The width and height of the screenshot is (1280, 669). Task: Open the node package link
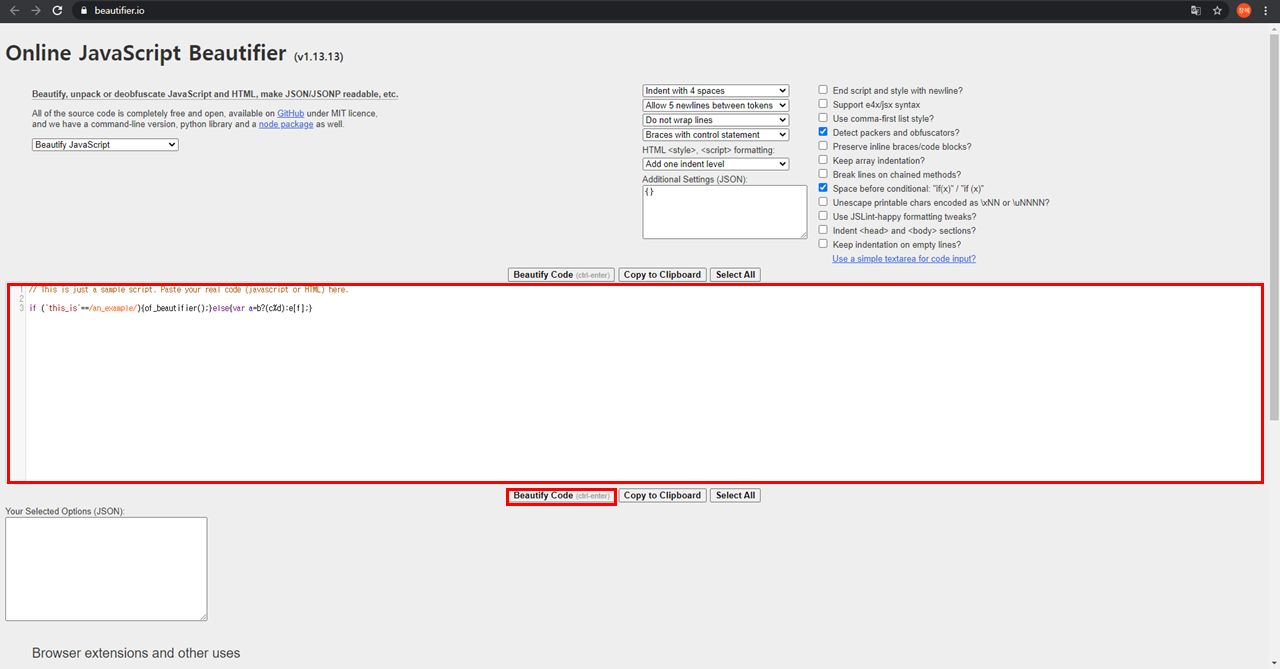pos(286,125)
